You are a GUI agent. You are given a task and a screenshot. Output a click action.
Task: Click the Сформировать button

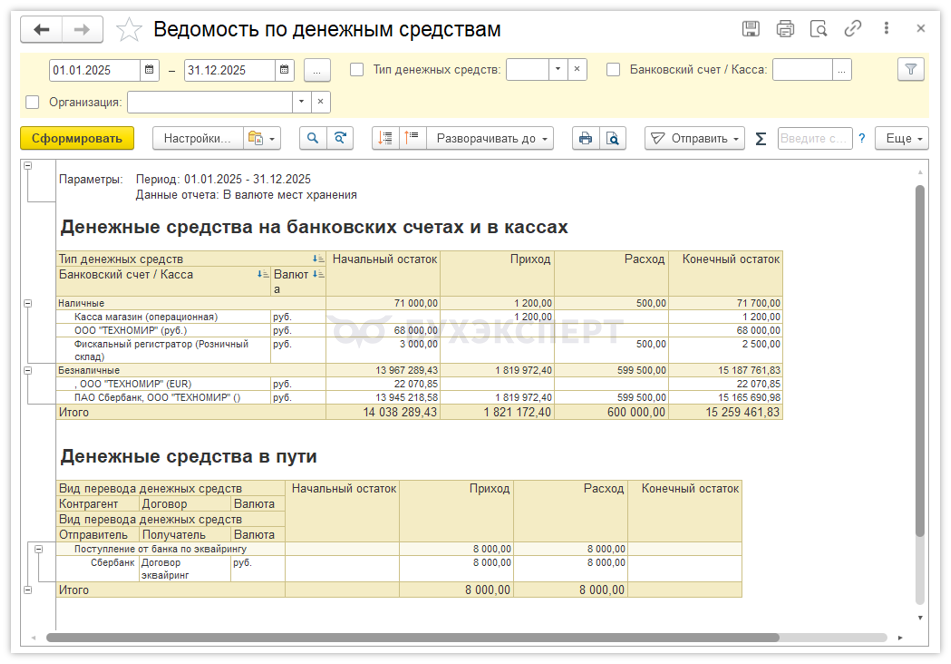pyautogui.click(x=76, y=138)
